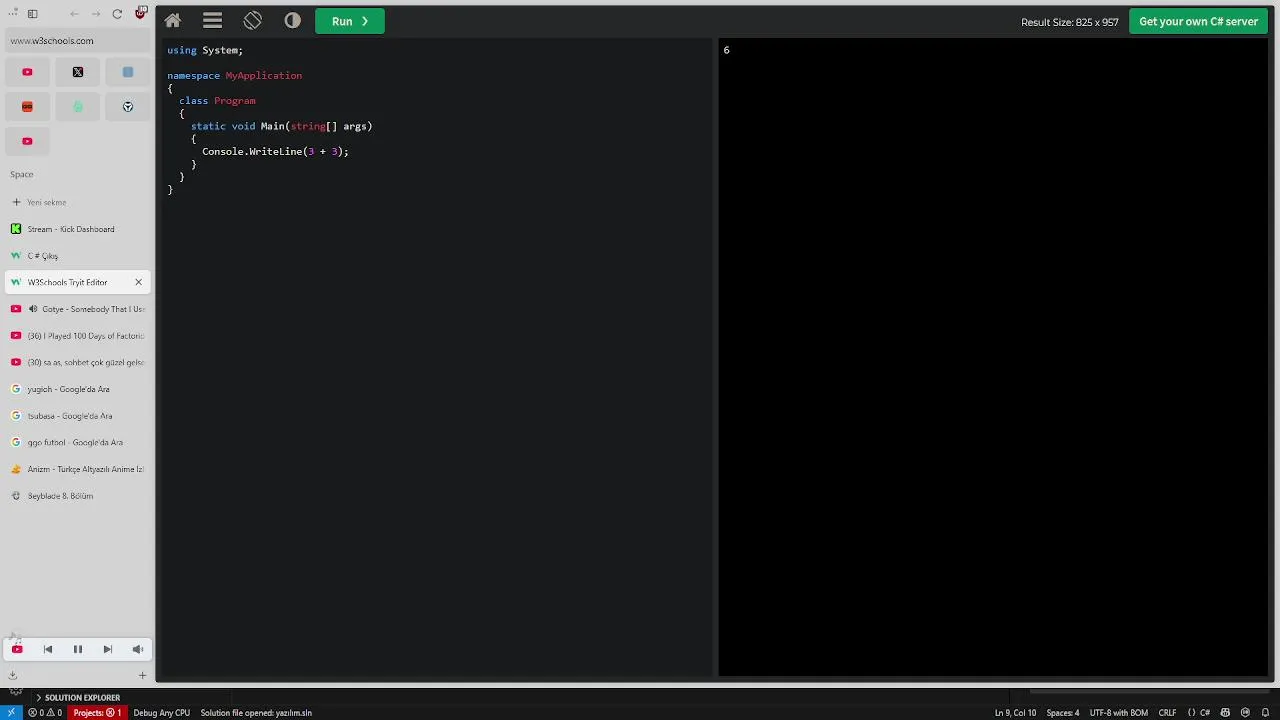This screenshot has width=1280, height=720.
Task: Open the hexagon play icon in status bar
Action: 1245,713
